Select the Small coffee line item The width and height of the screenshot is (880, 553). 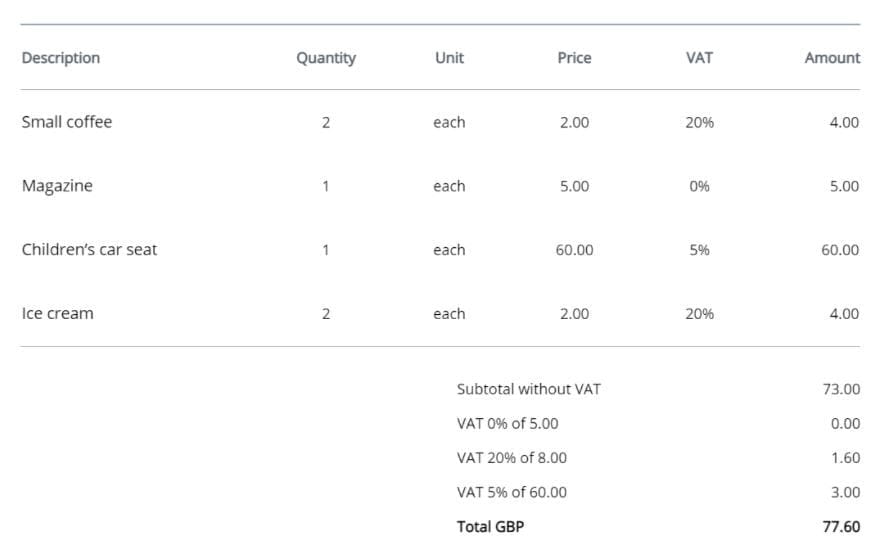point(67,122)
